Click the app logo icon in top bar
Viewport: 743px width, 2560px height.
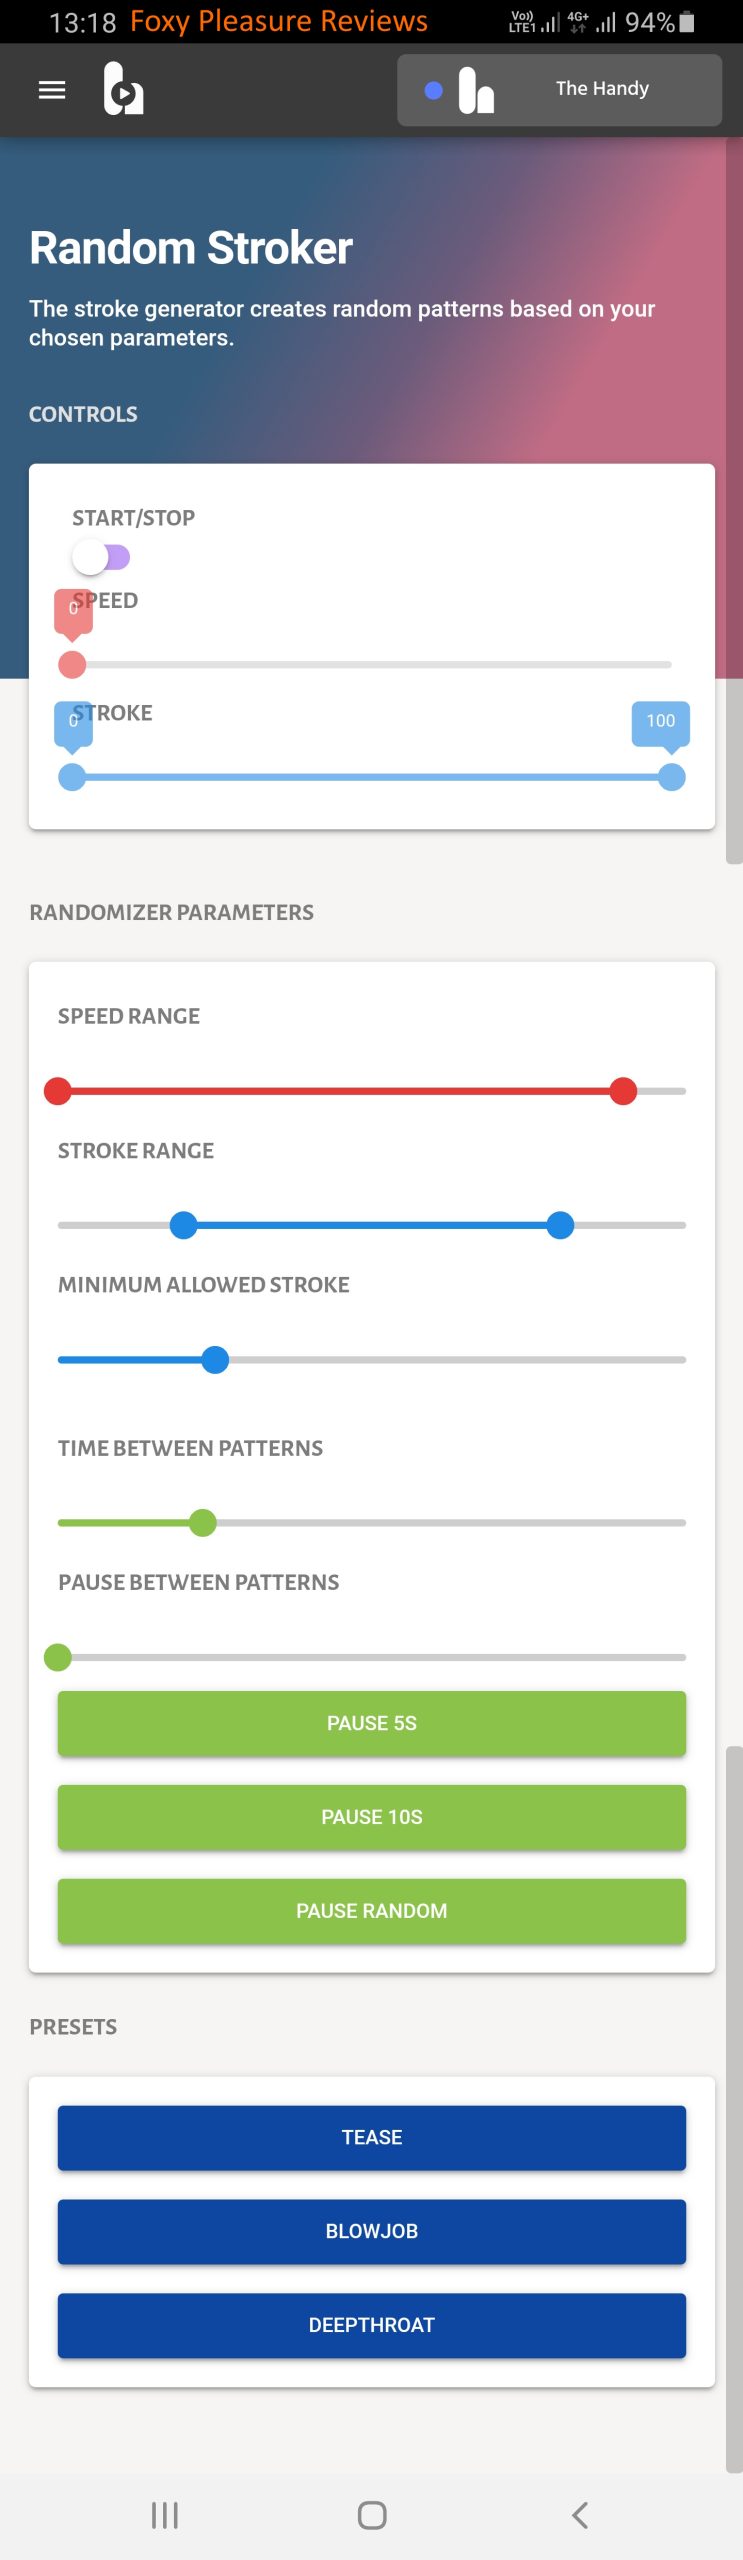pyautogui.click(x=124, y=90)
